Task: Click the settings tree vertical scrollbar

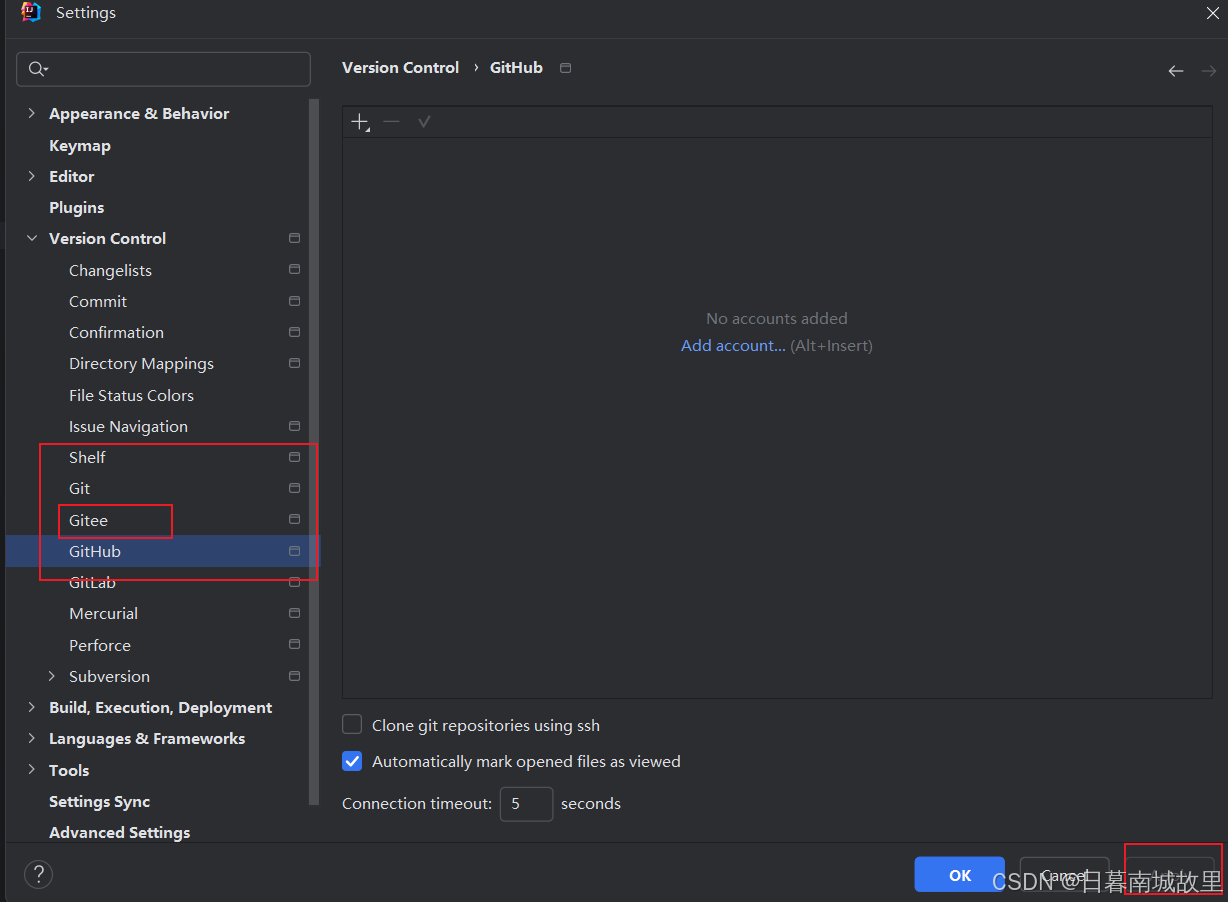Action: [x=314, y=450]
